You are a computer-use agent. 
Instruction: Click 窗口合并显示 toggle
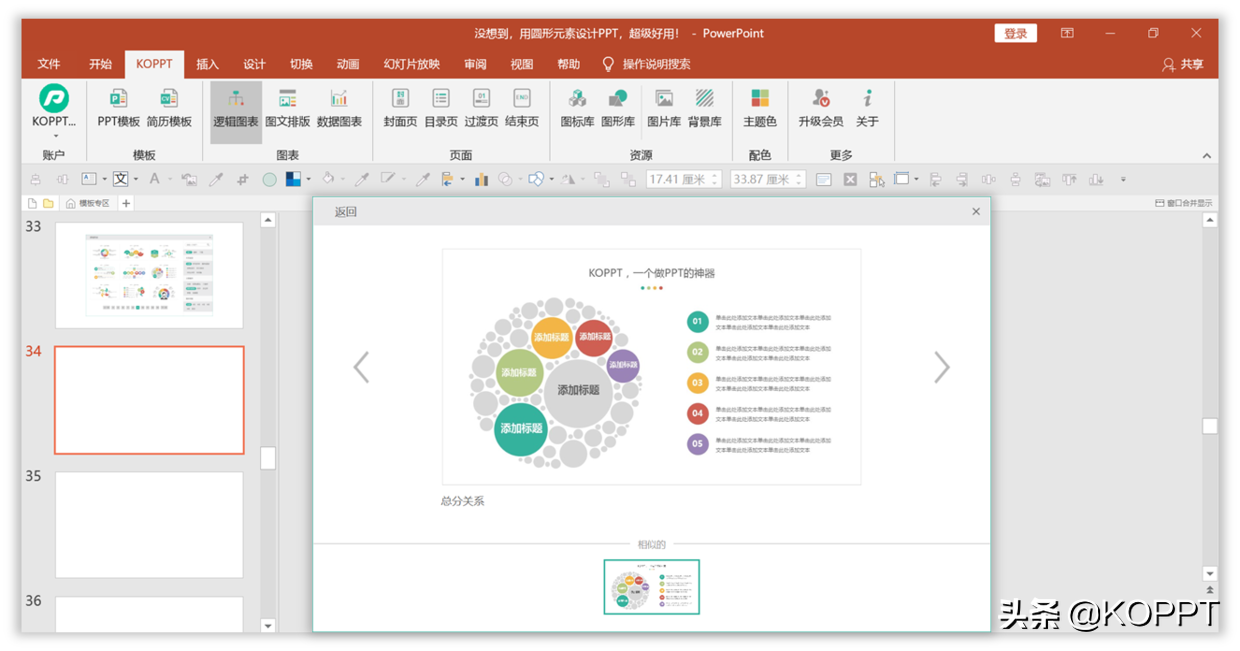pos(1184,203)
